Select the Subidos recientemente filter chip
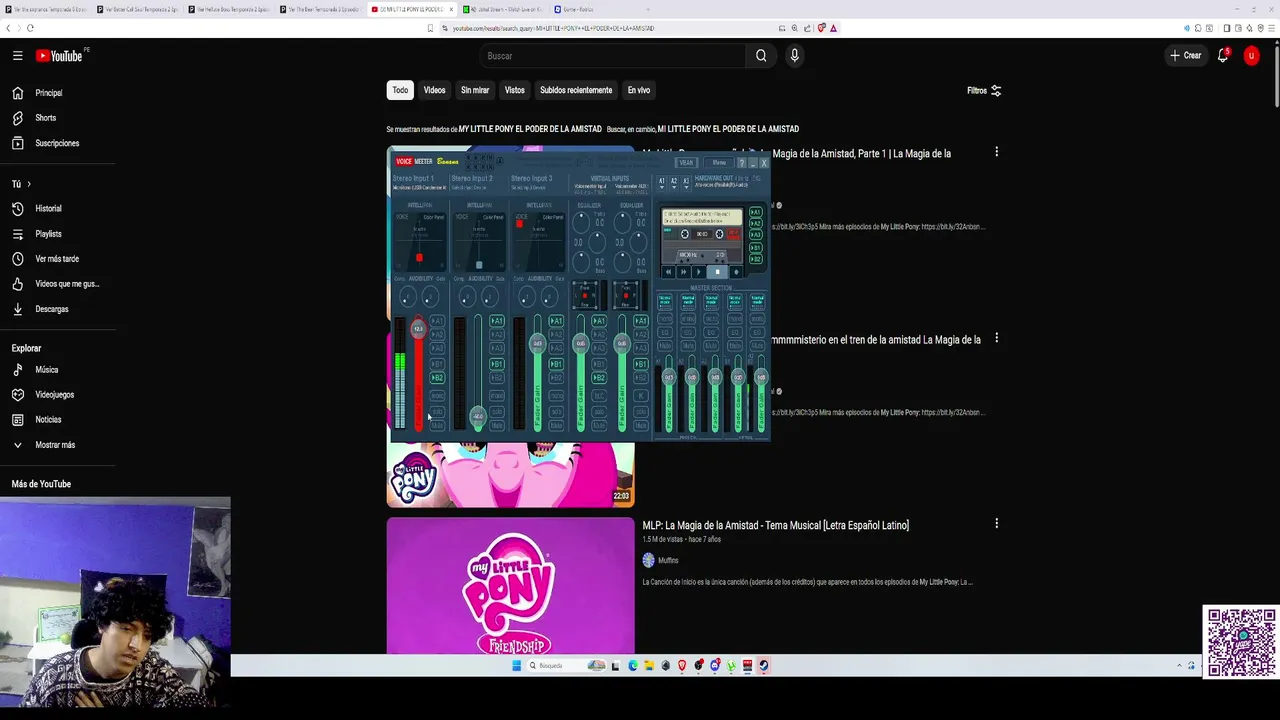Image resolution: width=1280 pixels, height=720 pixels. coord(576,90)
